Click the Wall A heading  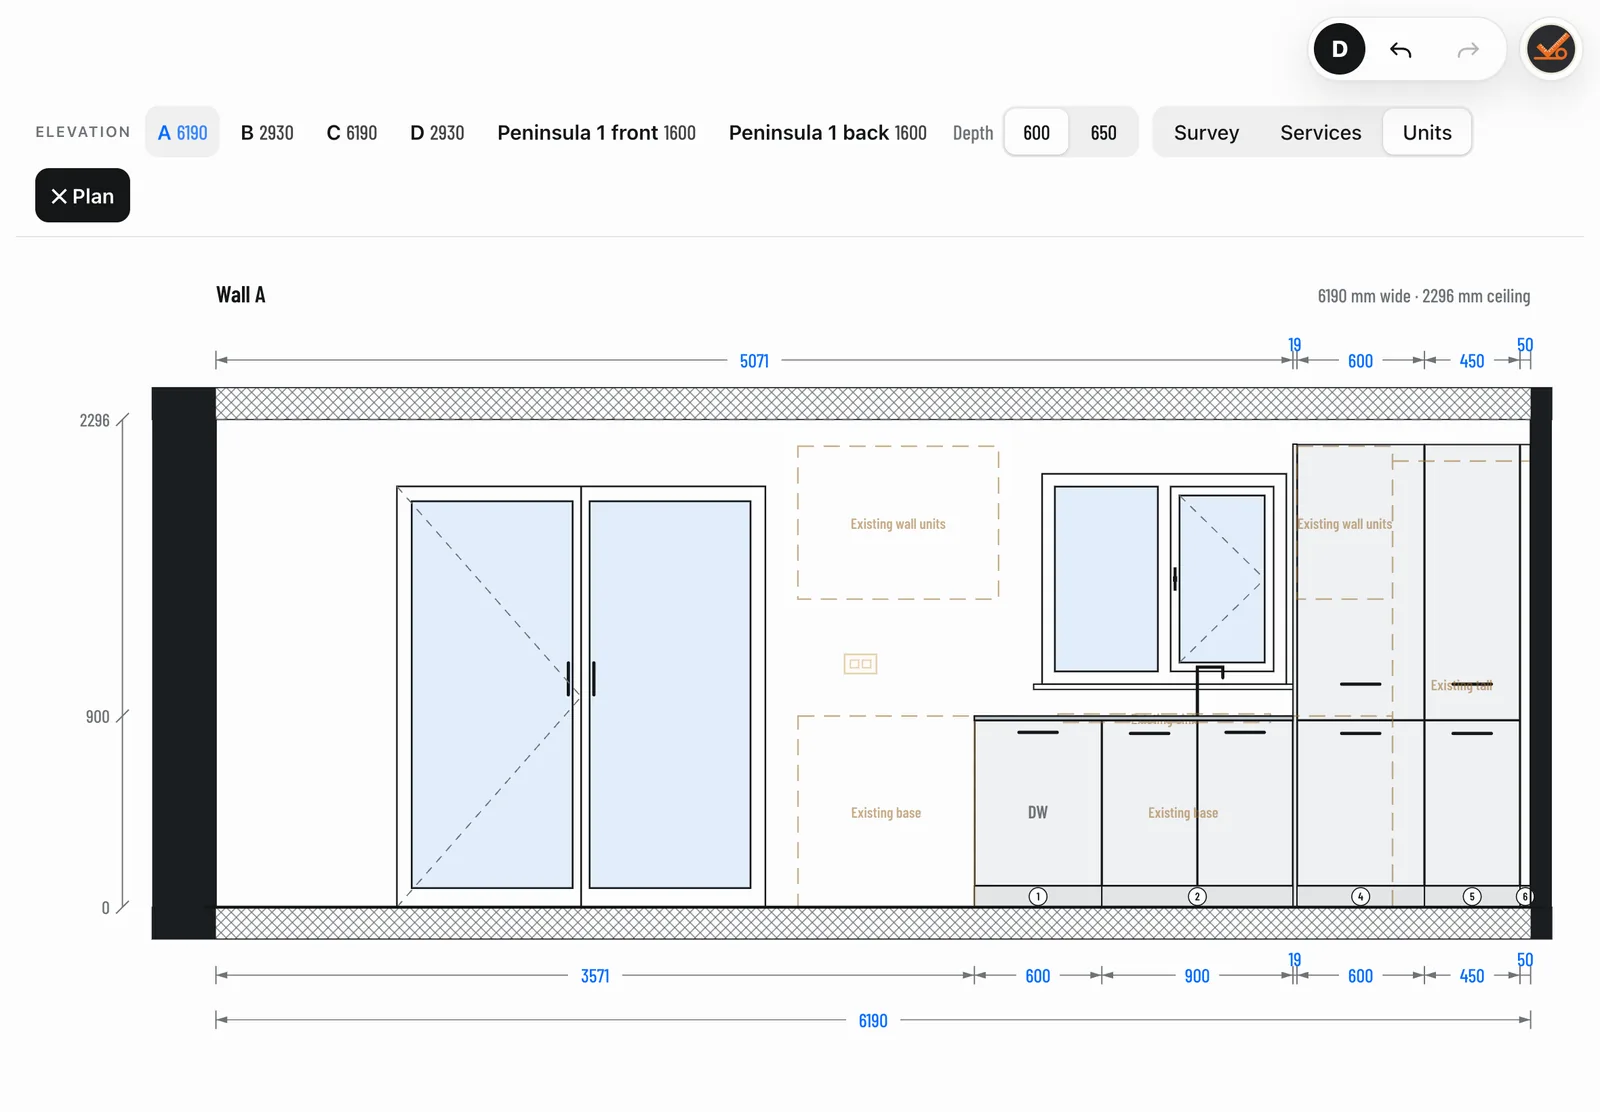[x=241, y=295]
